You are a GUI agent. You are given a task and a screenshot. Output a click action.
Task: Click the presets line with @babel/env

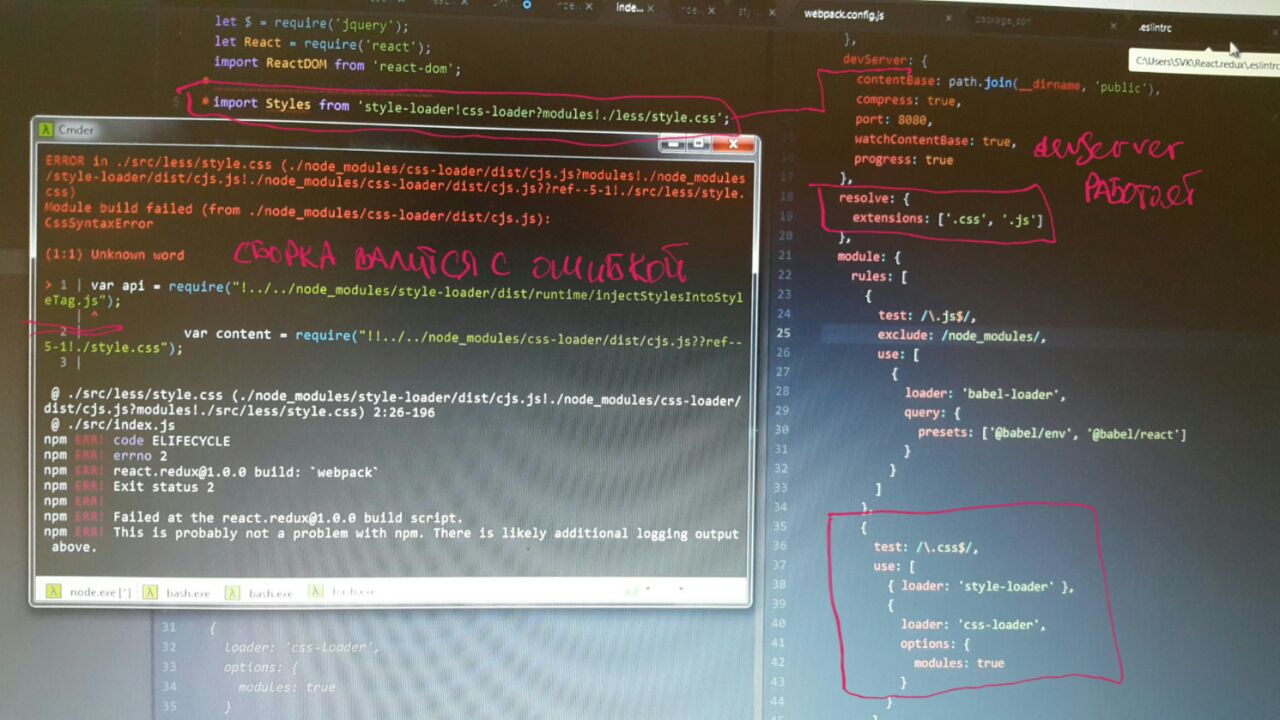coord(1051,434)
